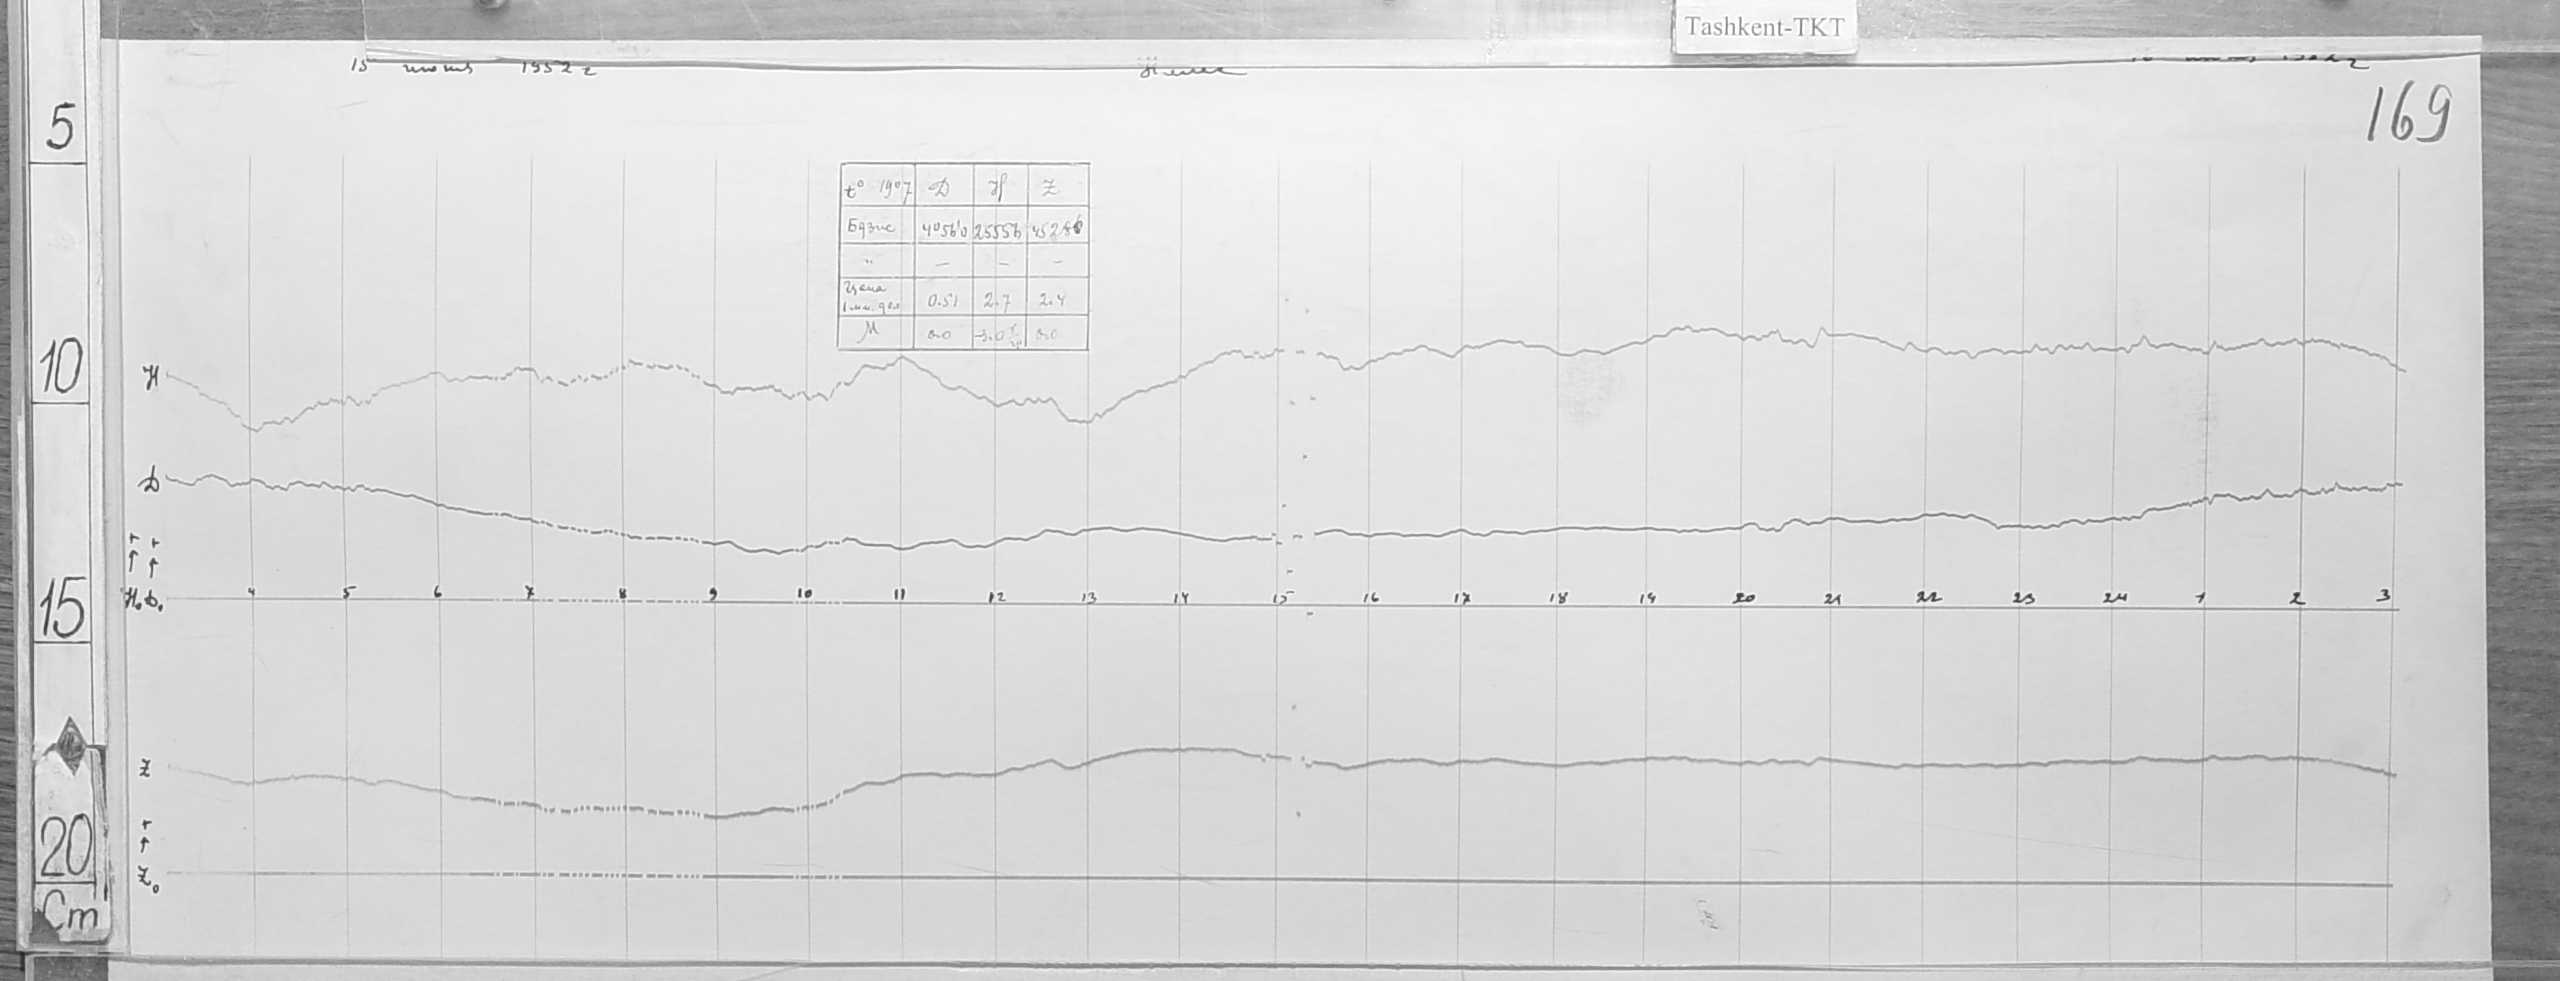Click the ruler mark labeled 5
2560x981 pixels.
tap(62, 130)
